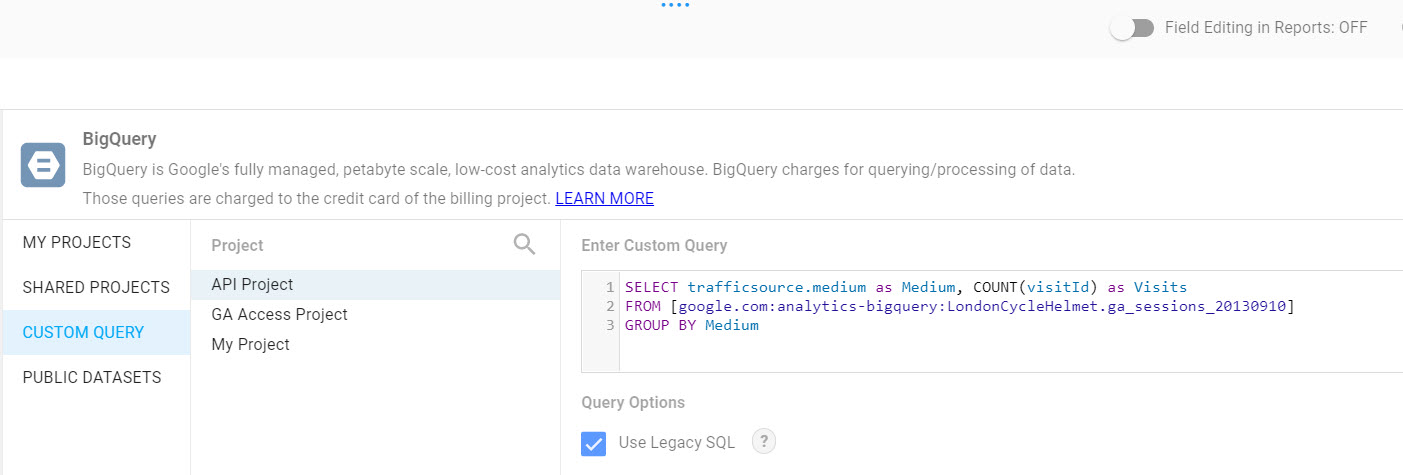The image size is (1403, 475).
Task: Click the GROUP BY Medium line
Action: tap(692, 325)
